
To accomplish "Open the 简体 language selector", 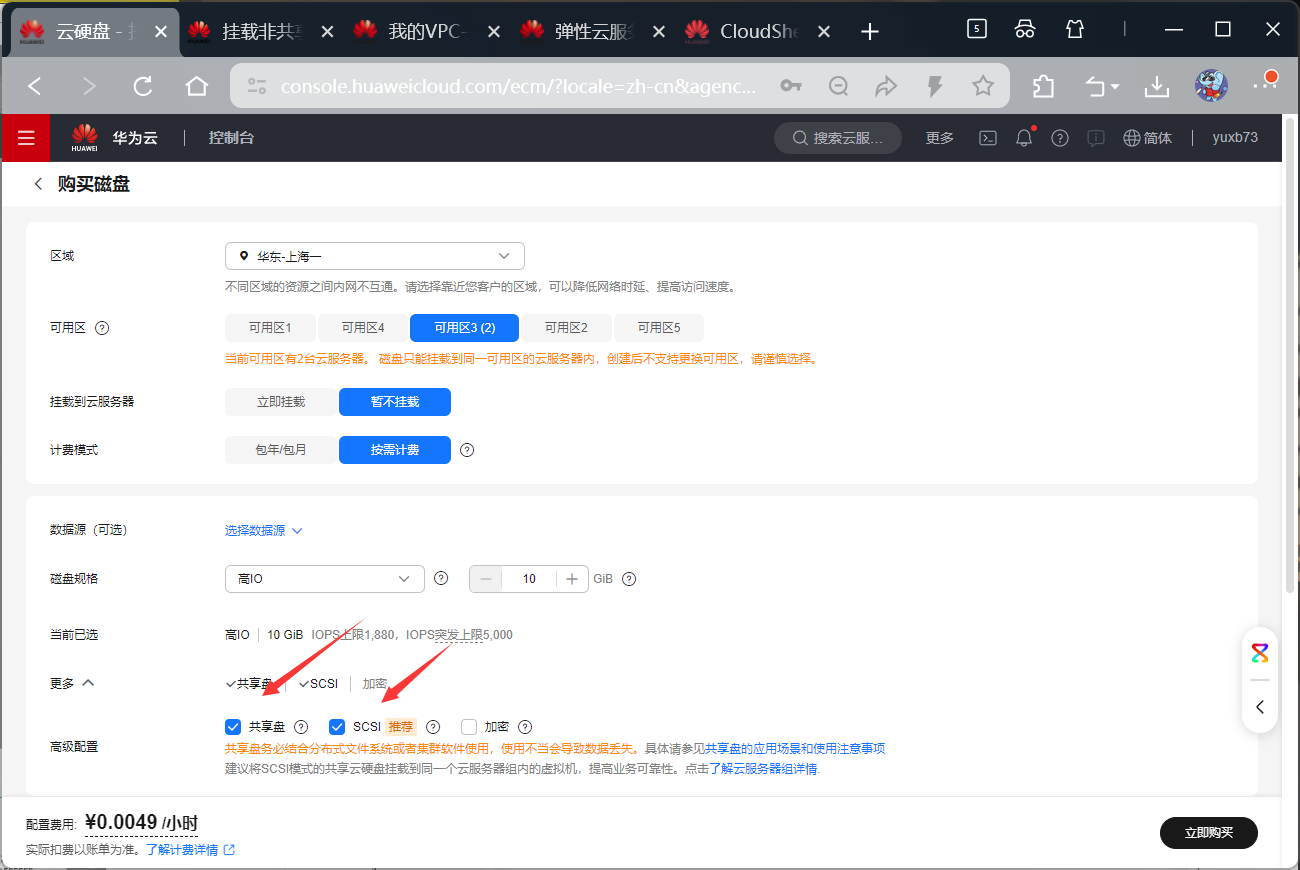I will click(1148, 138).
